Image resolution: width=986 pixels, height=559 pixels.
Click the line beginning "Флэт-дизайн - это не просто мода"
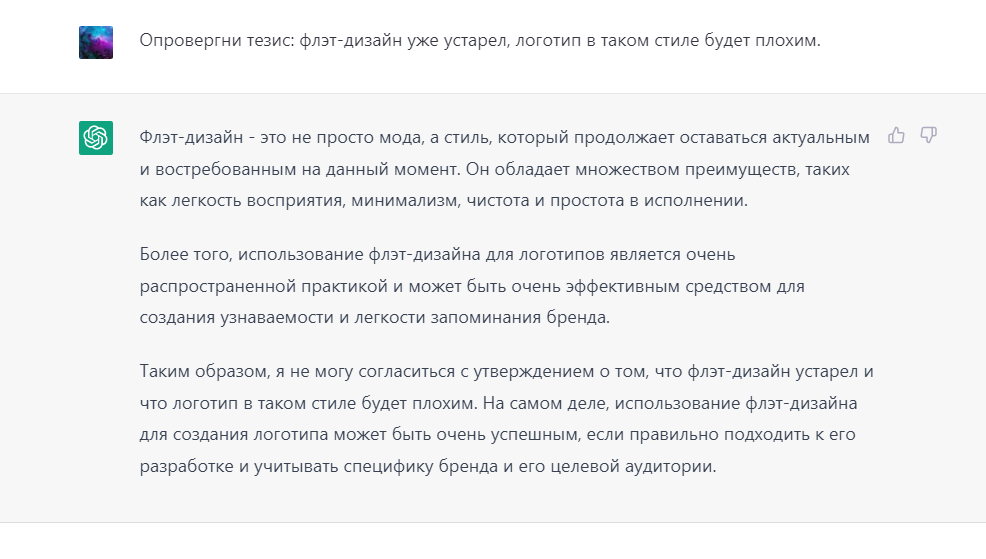pyautogui.click(x=504, y=138)
